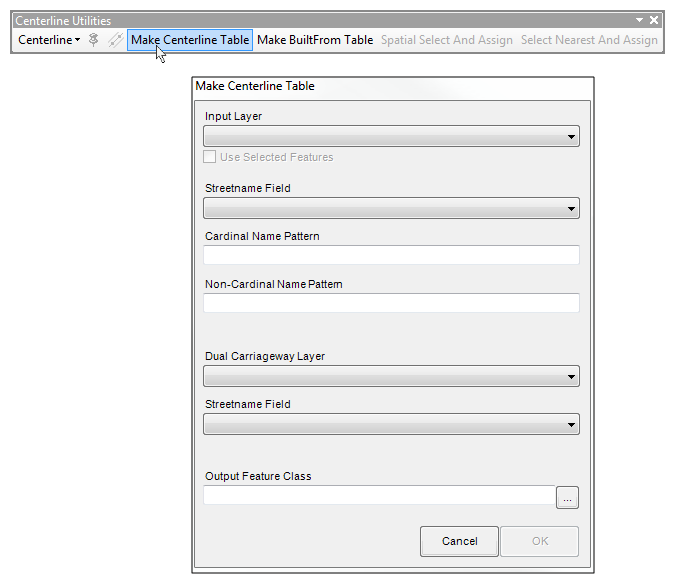Expand first Streetname Field dropdown under Input Layer

pyautogui.click(x=391, y=208)
